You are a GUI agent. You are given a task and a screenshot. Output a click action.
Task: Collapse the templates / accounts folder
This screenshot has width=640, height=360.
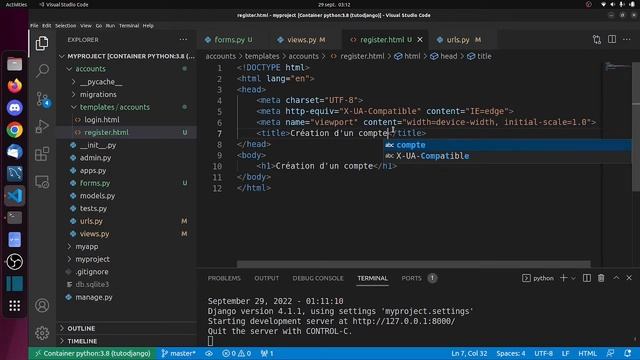[115, 107]
